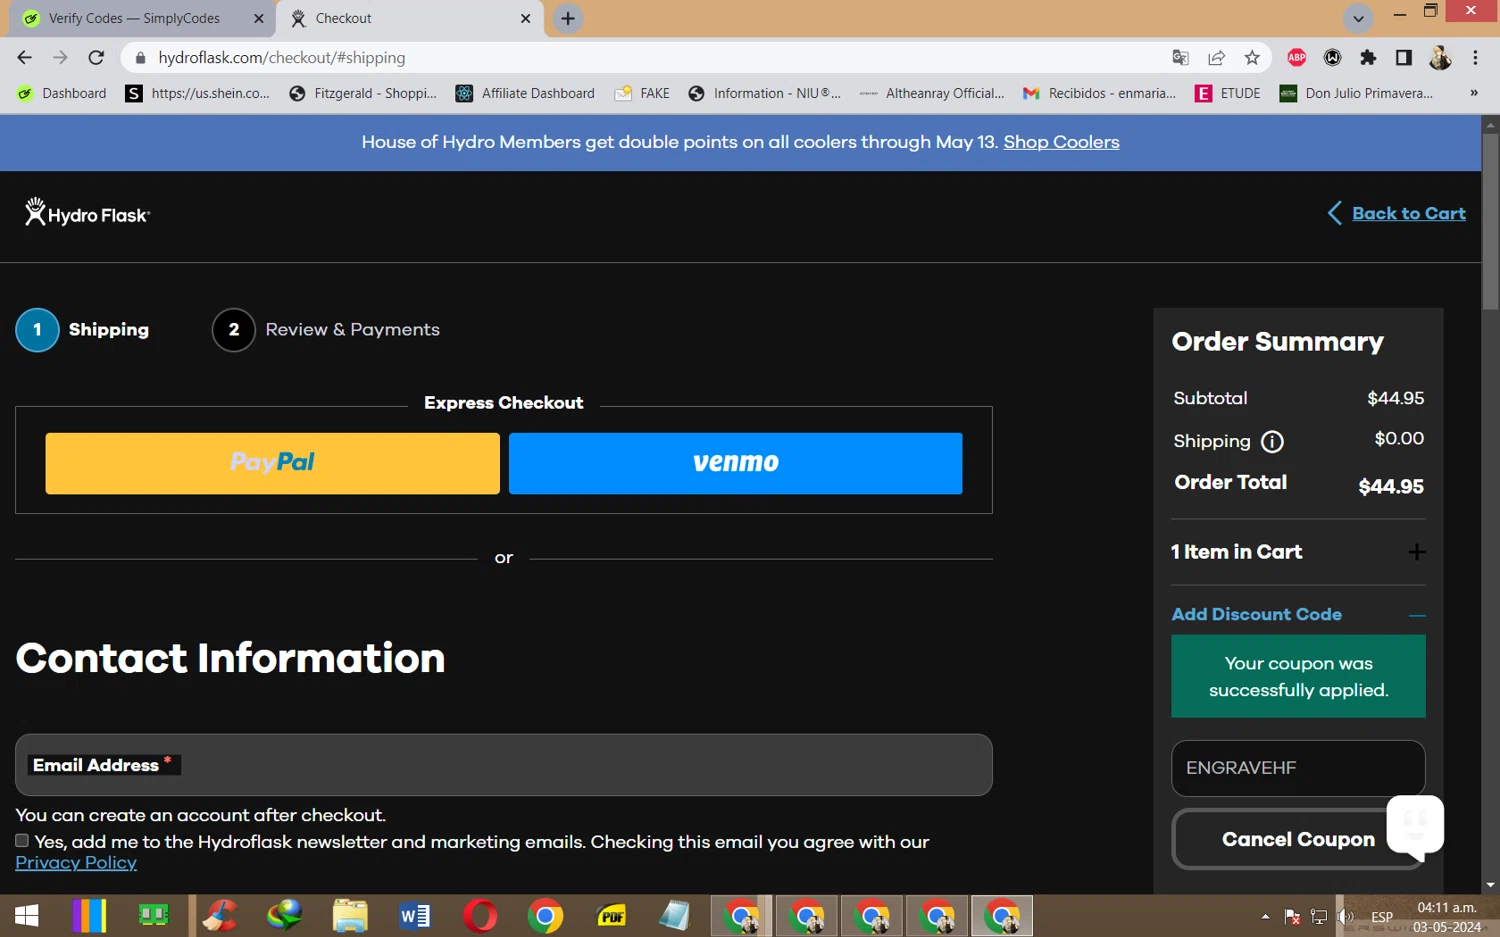1500x937 pixels.
Task: Click the Hydro Flask logo
Action: [x=87, y=213]
